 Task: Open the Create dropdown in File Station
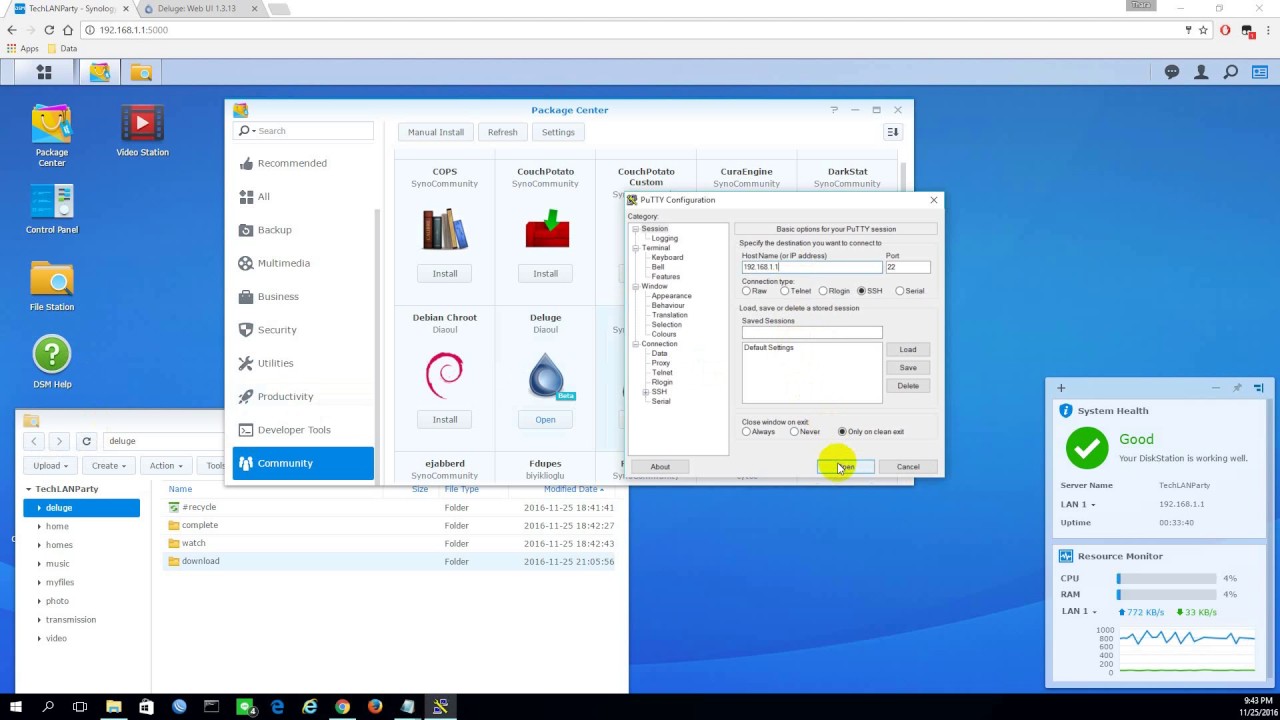(109, 465)
